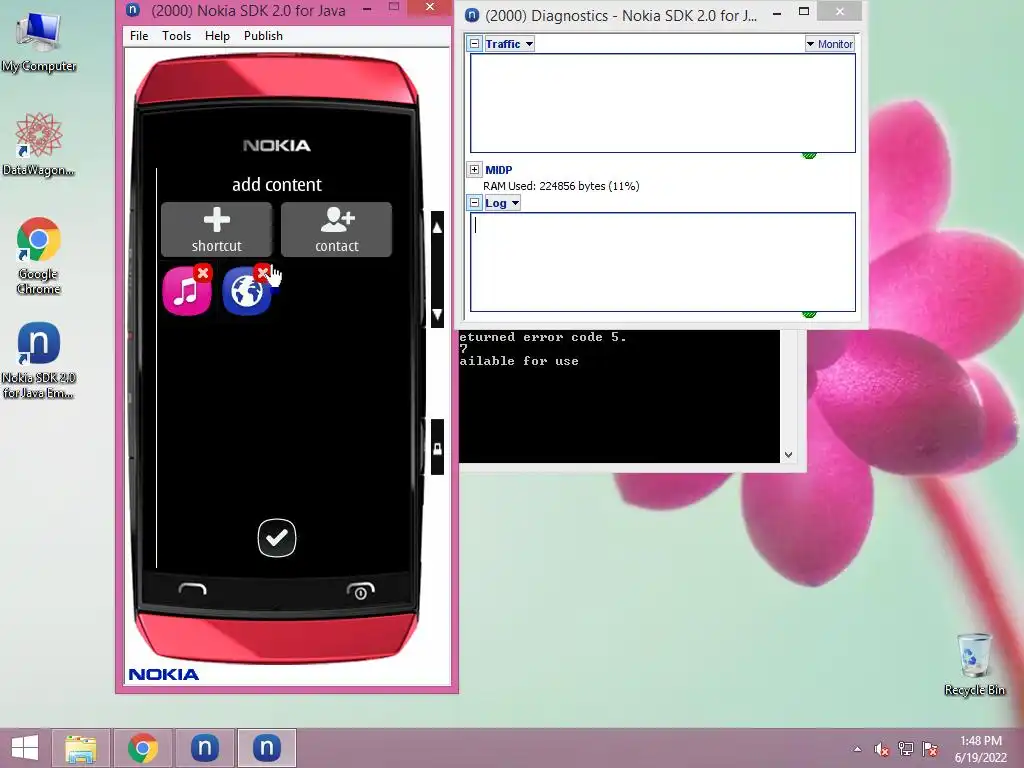
Task: Remove the music shortcut via red X
Action: tap(203, 273)
